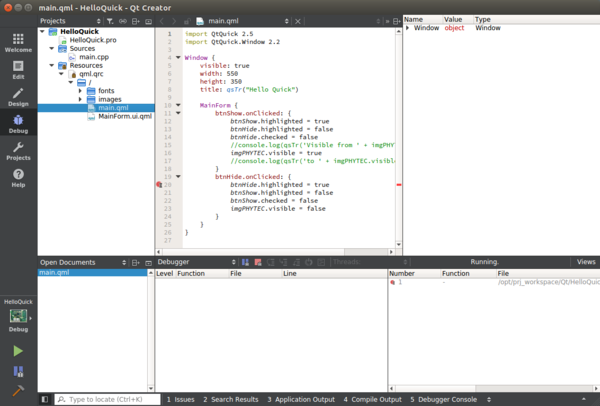Collapse the qml.qrc node
The image size is (600, 406).
coord(61,73)
